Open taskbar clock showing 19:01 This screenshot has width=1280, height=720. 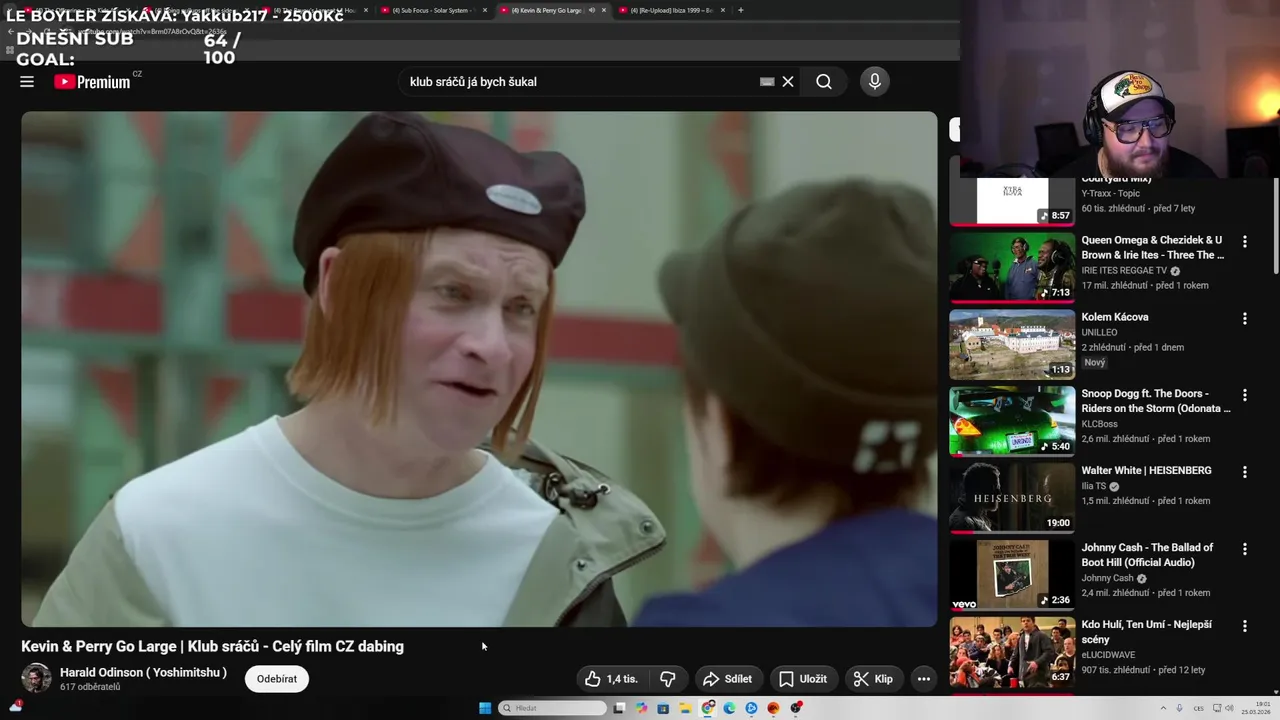click(1256, 708)
